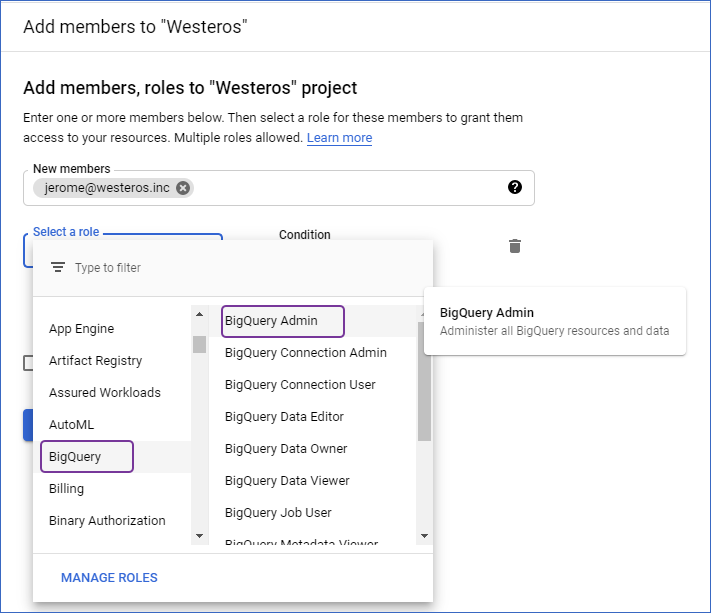The width and height of the screenshot is (711, 613).
Task: Select AutoML category
Action: coord(112,425)
